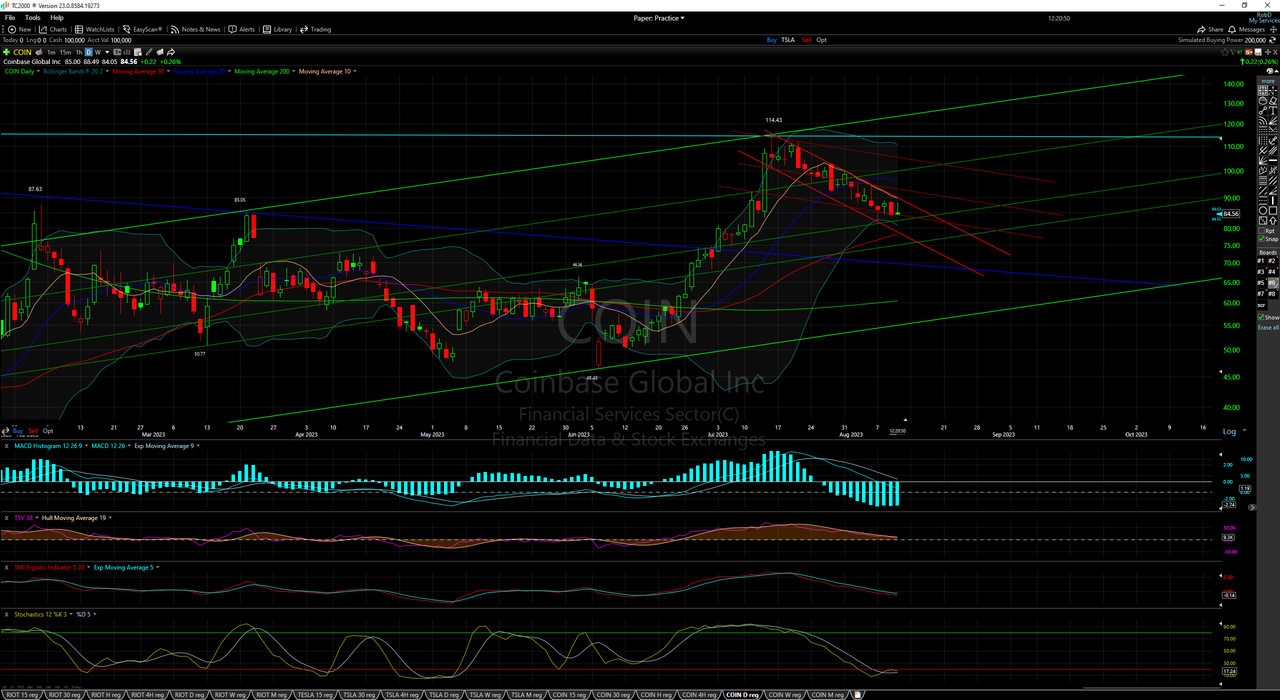The width and height of the screenshot is (1280, 700).
Task: Click the blue Buy button at top
Action: 772,40
